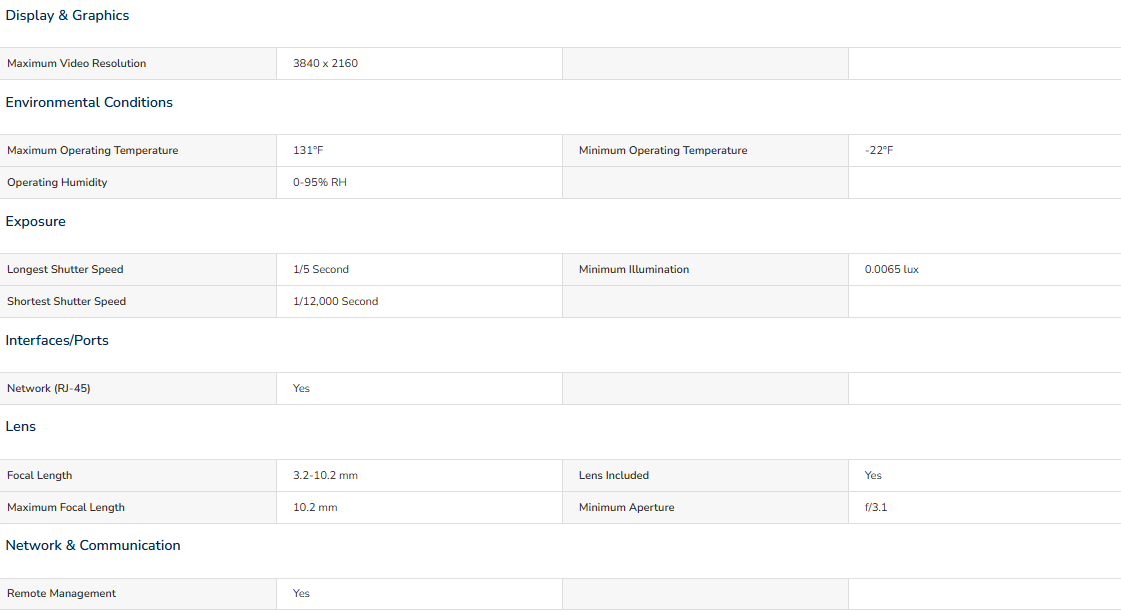Select the Environmental Conditions heading
Screen dimensions: 1121x613
pyautogui.click(x=89, y=102)
